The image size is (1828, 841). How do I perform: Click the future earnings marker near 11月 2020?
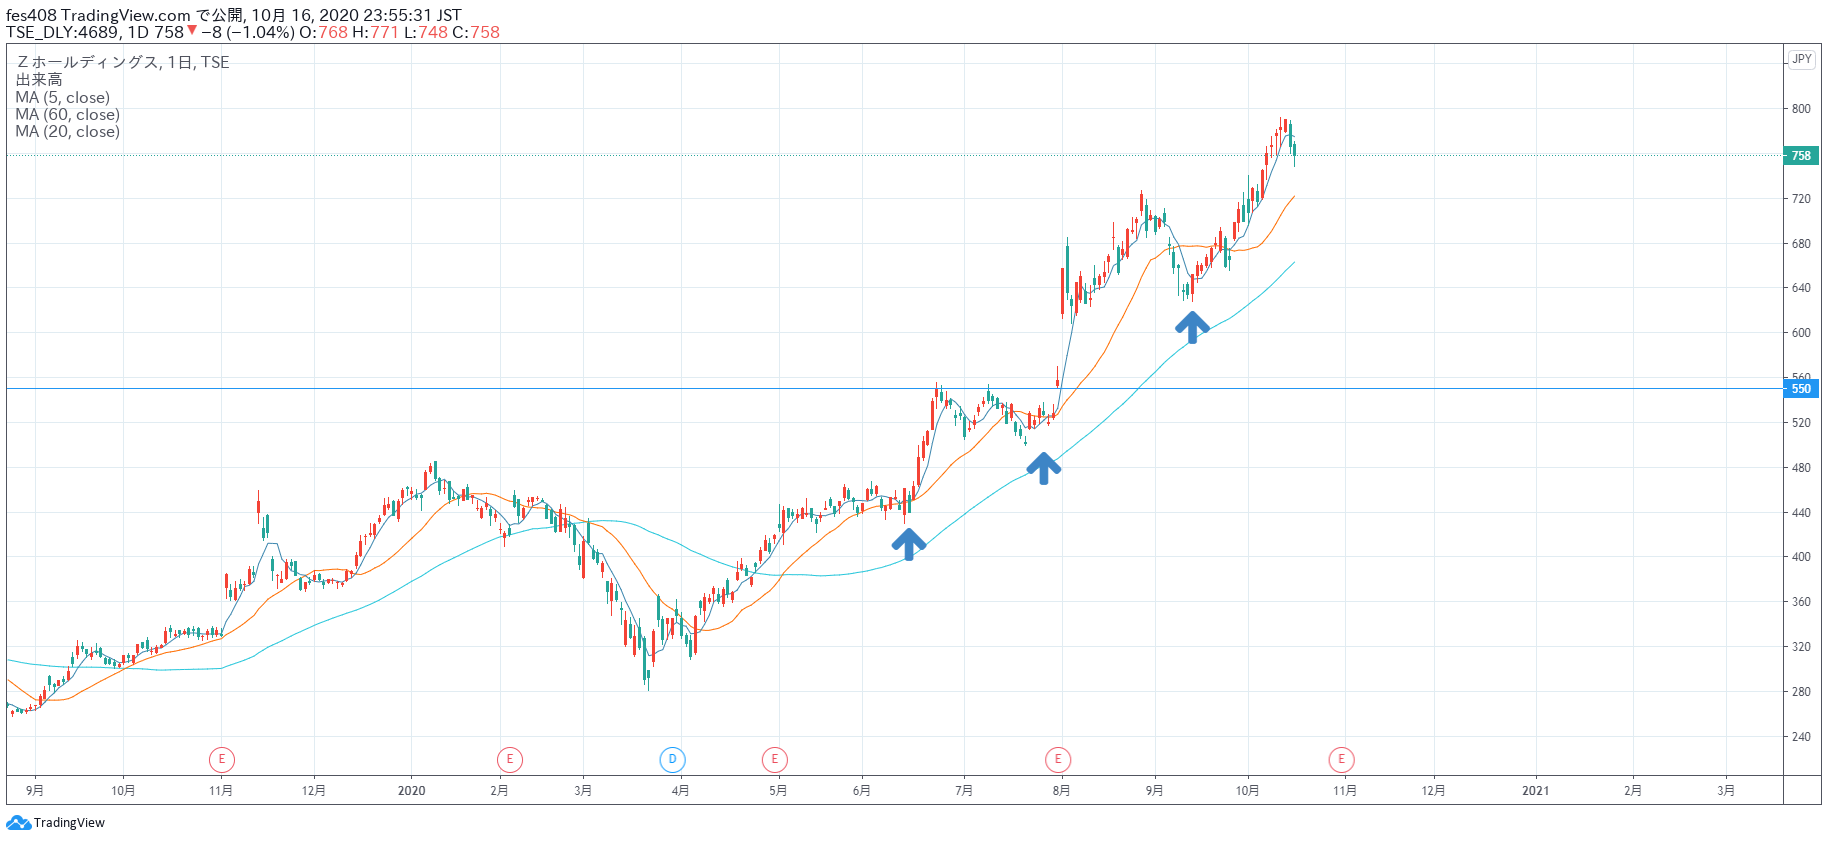(x=1341, y=760)
